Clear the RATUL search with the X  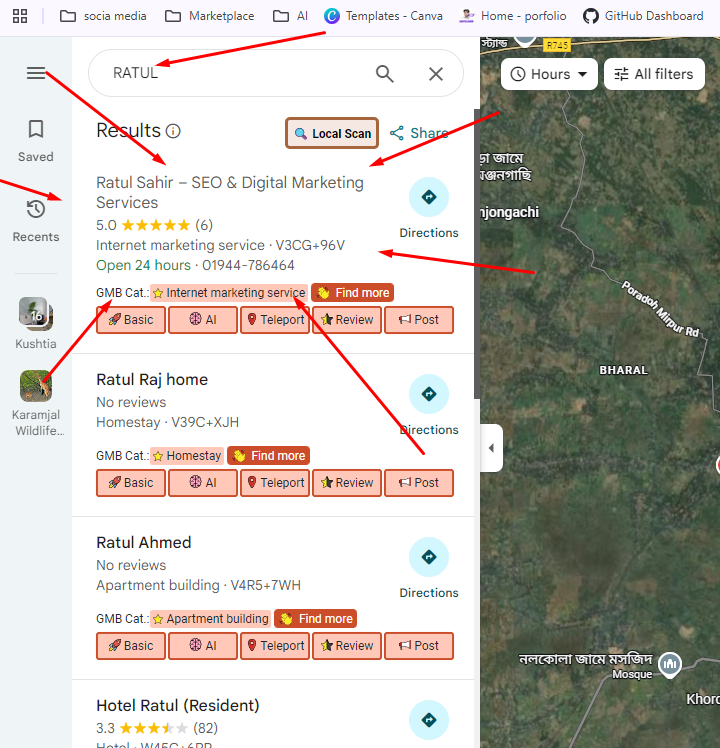pos(436,74)
